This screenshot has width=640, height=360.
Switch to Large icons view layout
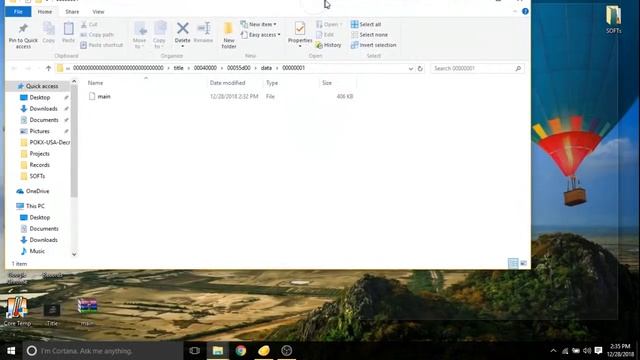[x=523, y=263]
